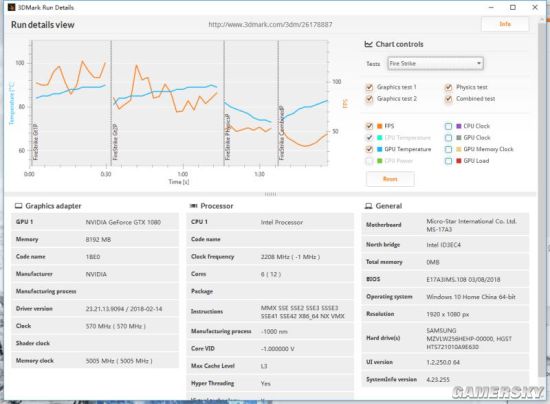Enable the GPU Load checkbox

448,161
